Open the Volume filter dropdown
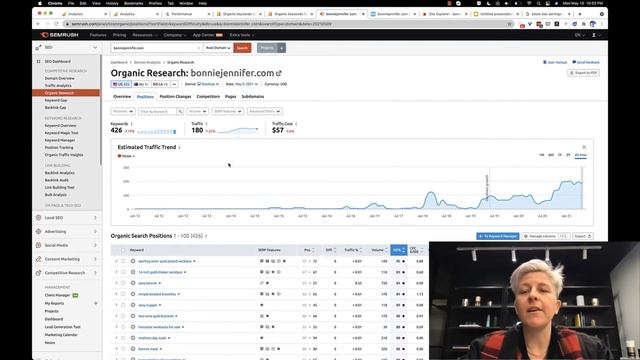 [198, 111]
